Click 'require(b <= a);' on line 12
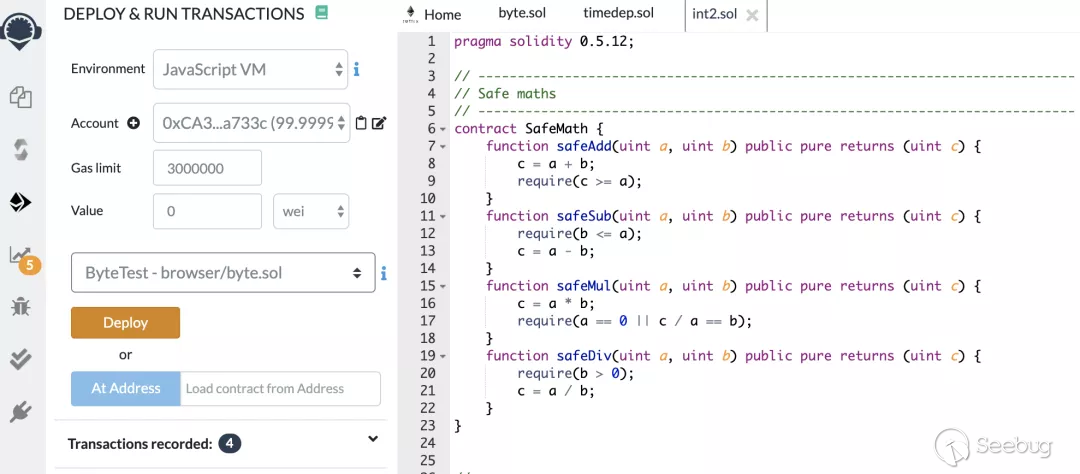 pyautogui.click(x=579, y=234)
